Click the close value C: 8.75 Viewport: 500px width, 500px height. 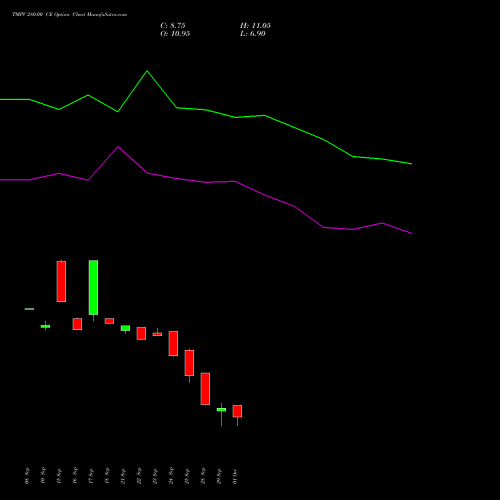point(173,26)
